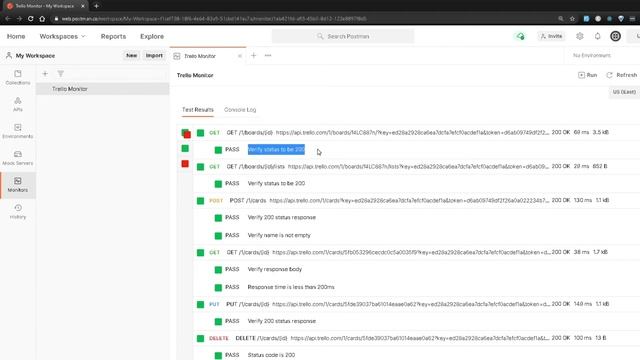This screenshot has height=360, width=640.
Task: Click the Refresh button
Action: (x=621, y=75)
